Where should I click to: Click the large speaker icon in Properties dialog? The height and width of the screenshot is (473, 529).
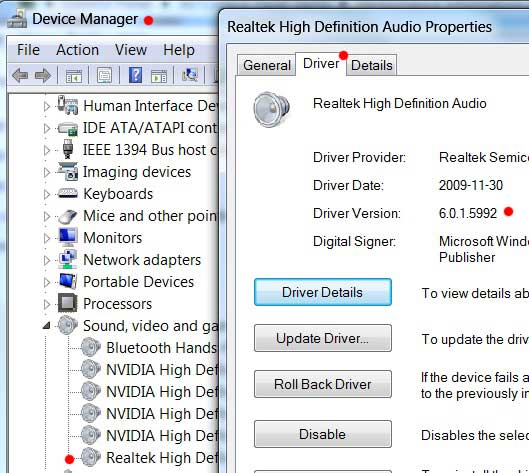click(272, 110)
